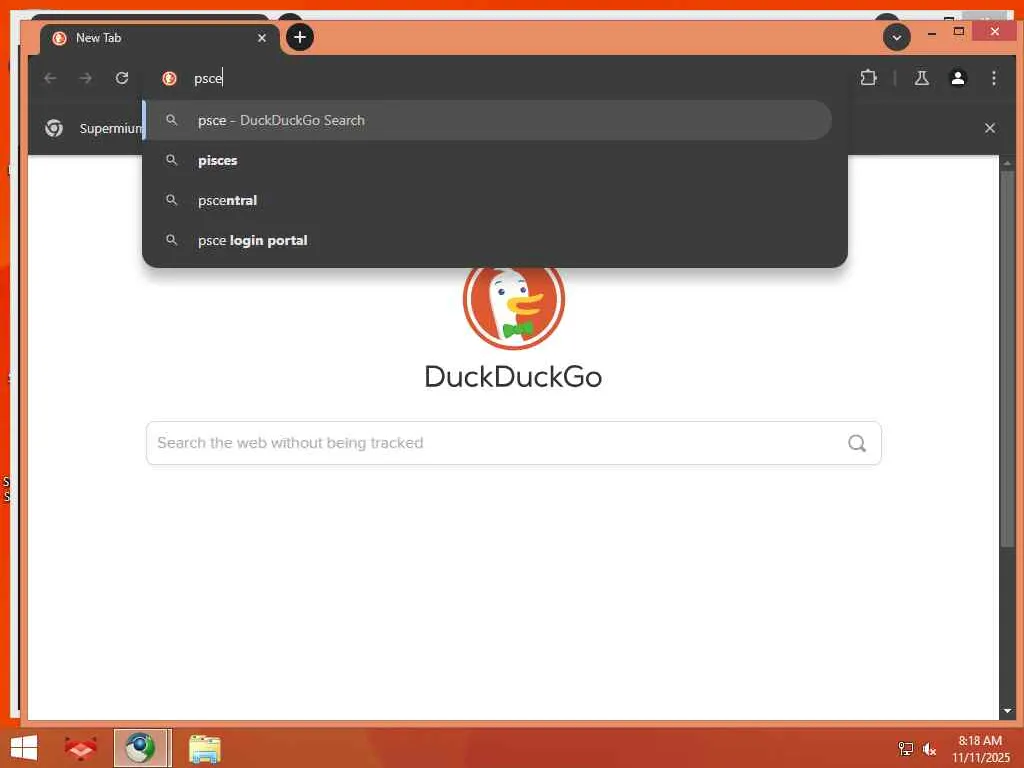Click the page vertical scrollbar thumb
This screenshot has width=1024, height=768.
(1007, 359)
